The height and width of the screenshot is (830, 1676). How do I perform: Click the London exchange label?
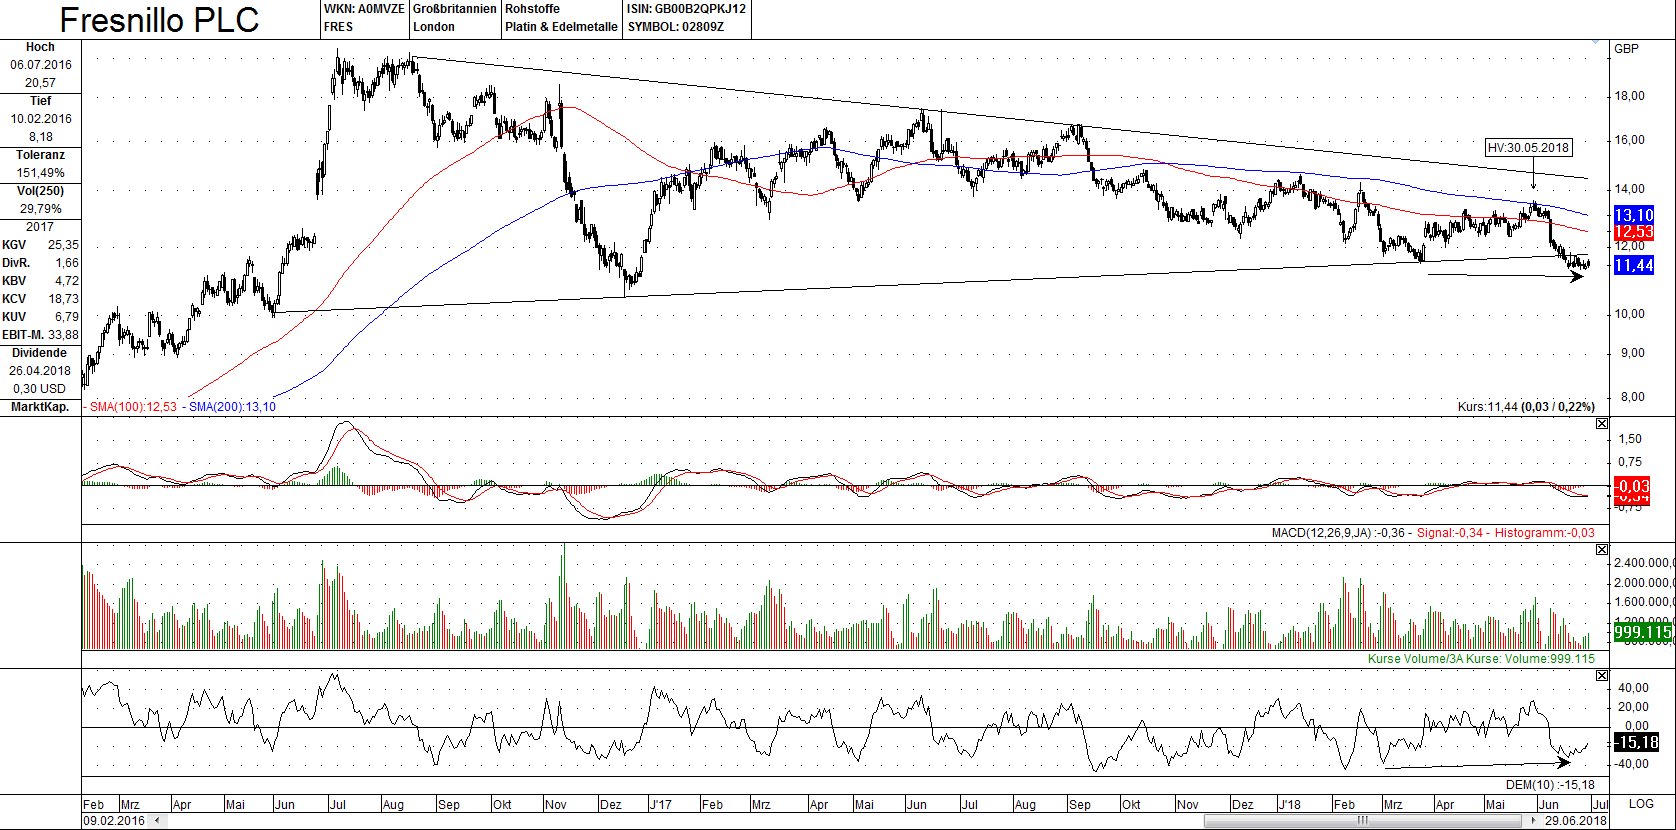pyautogui.click(x=434, y=27)
